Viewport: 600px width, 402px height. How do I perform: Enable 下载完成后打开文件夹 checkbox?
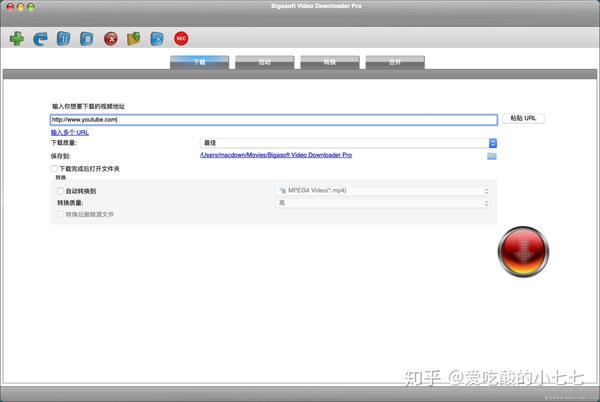54,168
